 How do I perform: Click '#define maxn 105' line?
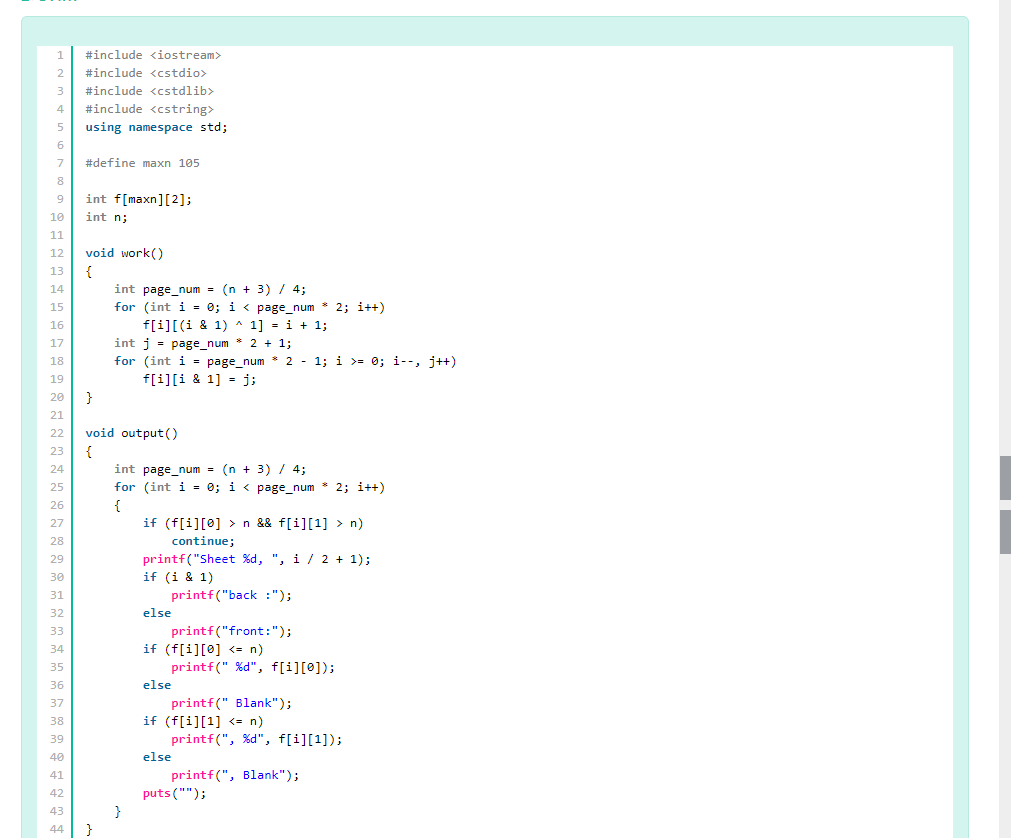[142, 163]
